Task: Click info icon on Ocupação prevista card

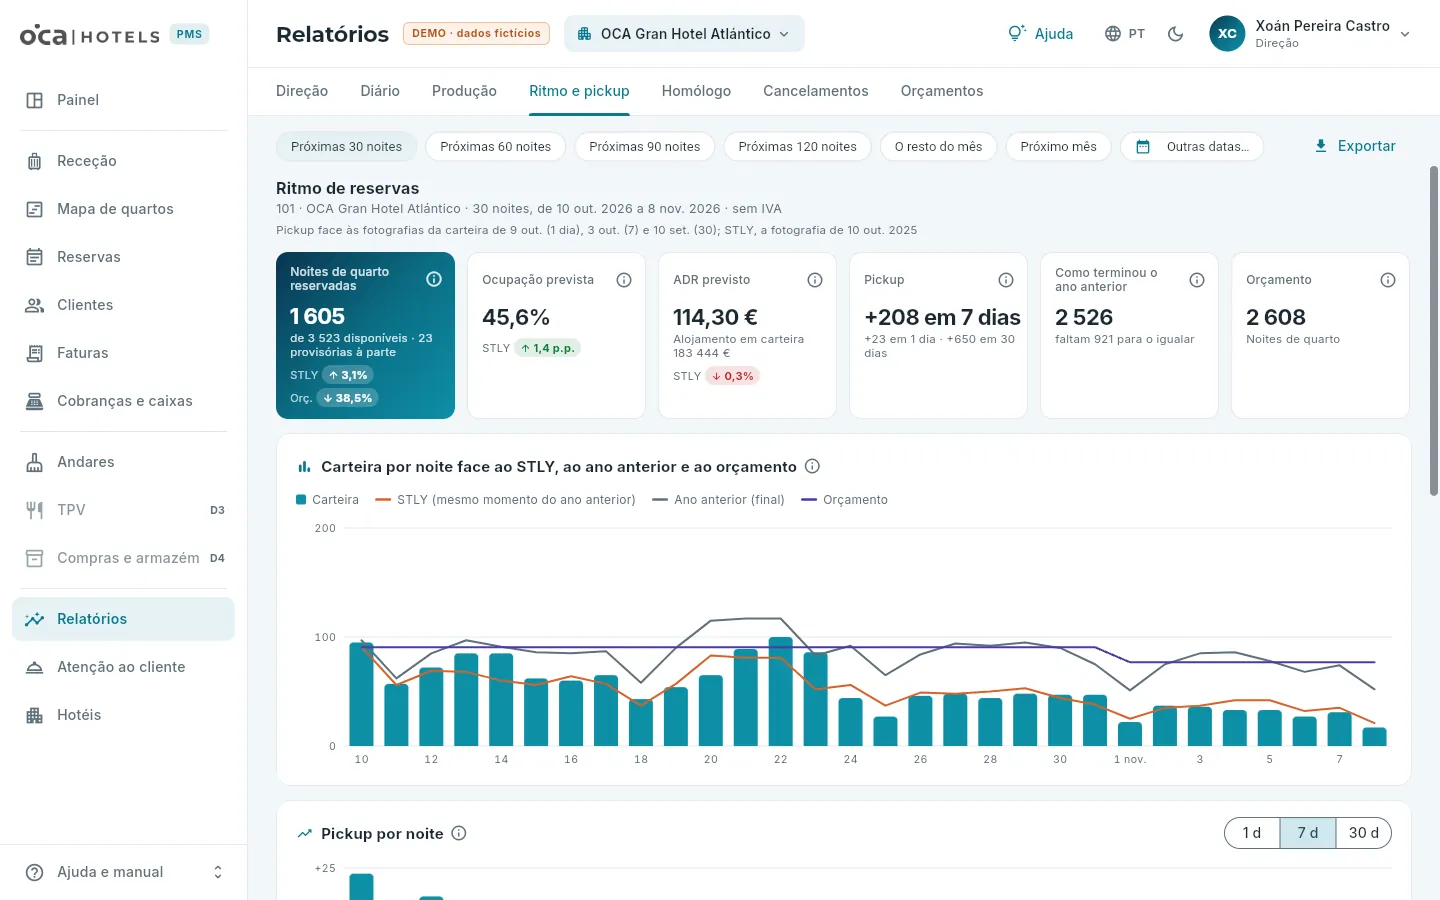Action: point(624,280)
